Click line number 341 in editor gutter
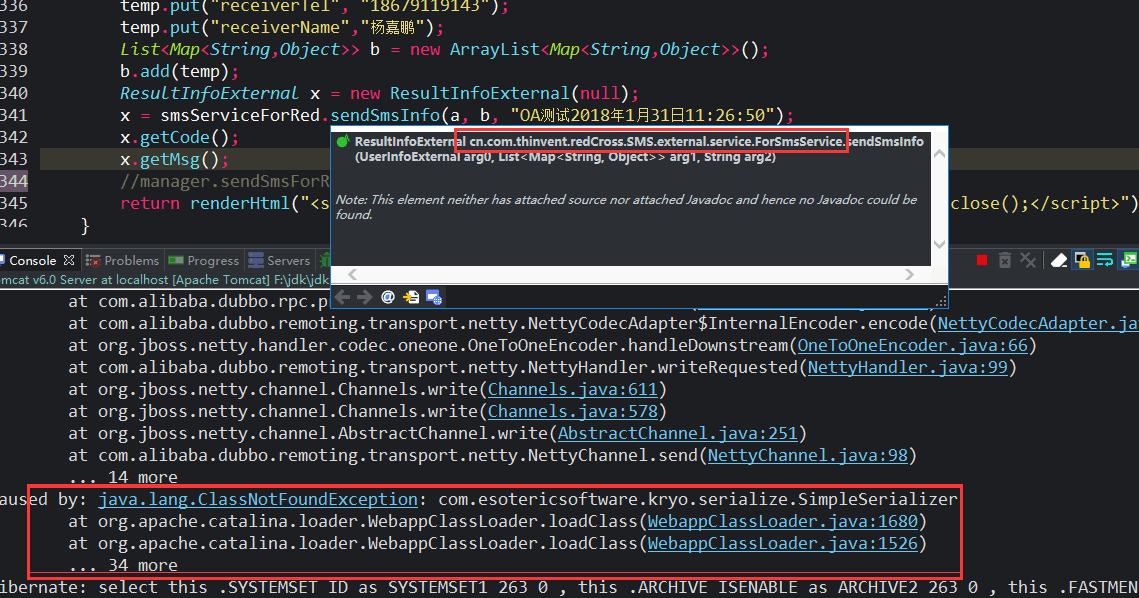Image resolution: width=1139 pixels, height=598 pixels. (x=14, y=115)
